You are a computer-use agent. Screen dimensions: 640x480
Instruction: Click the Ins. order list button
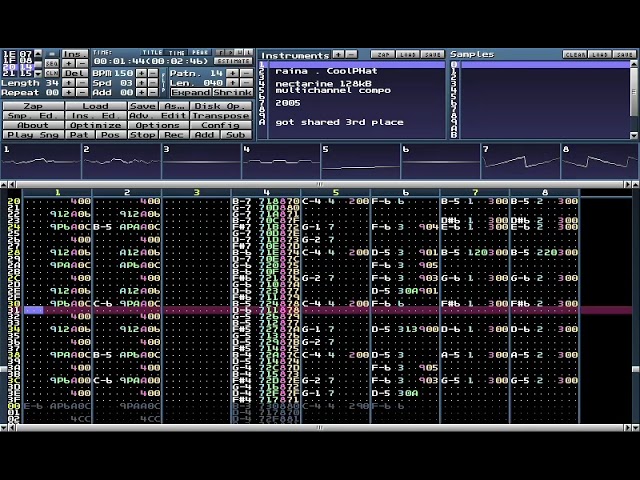pos(75,54)
